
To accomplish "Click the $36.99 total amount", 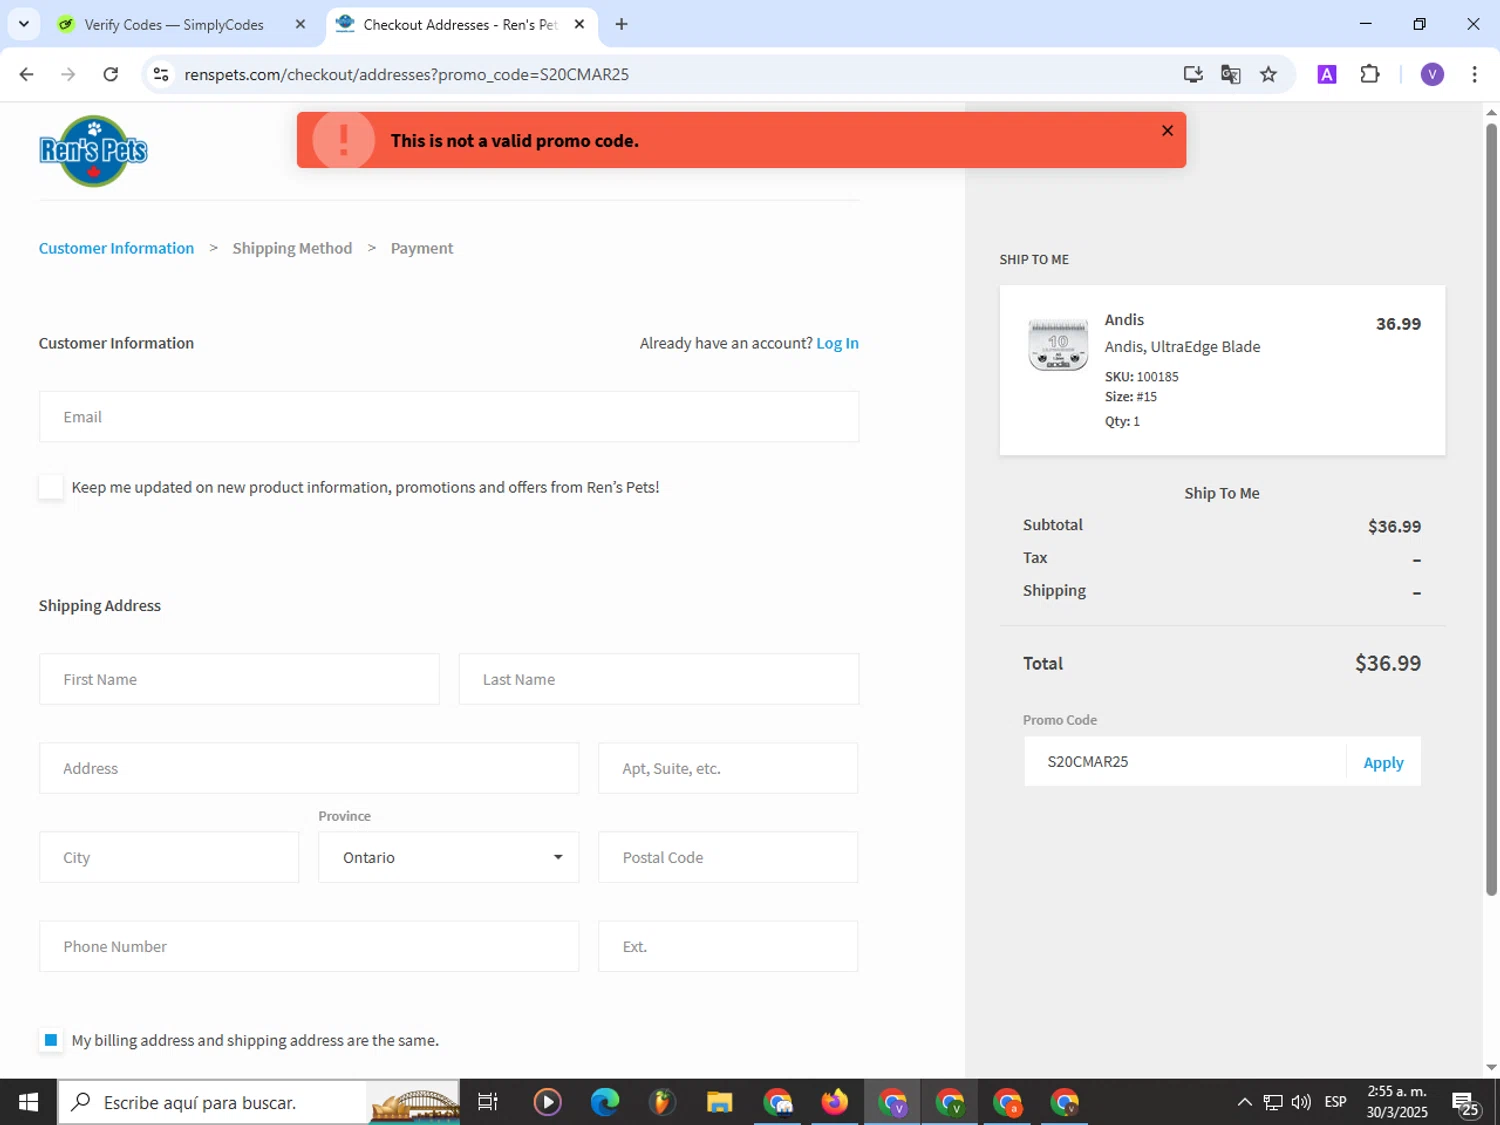I will [1387, 663].
